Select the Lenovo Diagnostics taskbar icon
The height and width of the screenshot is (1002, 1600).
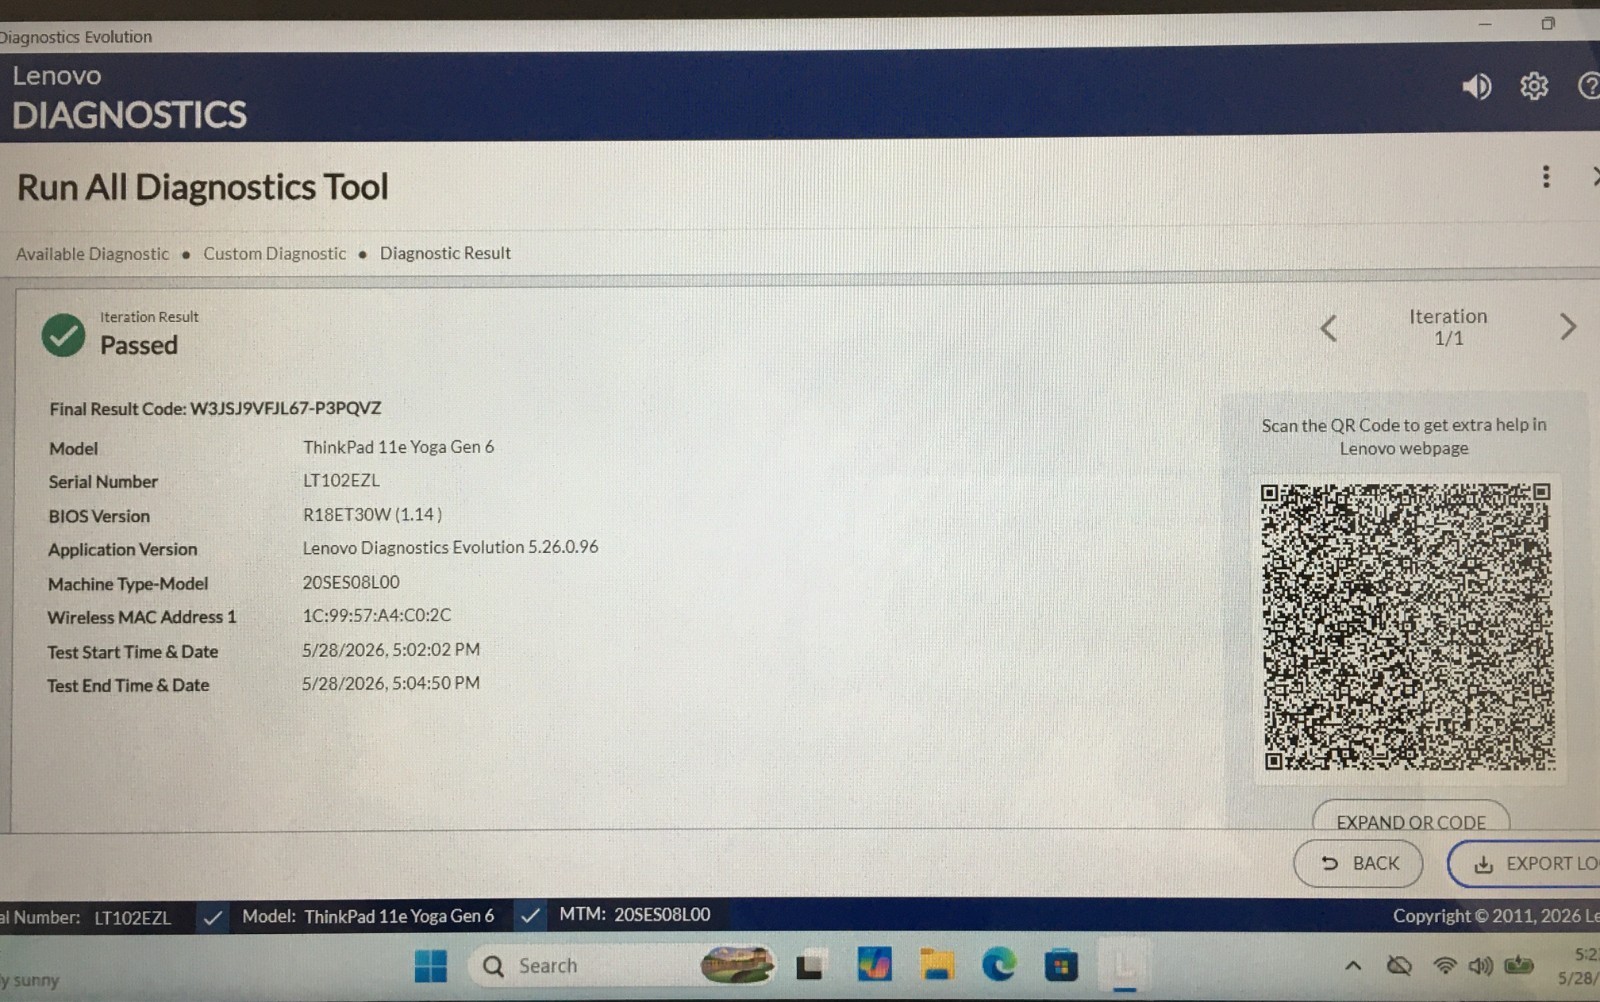tap(1125, 967)
